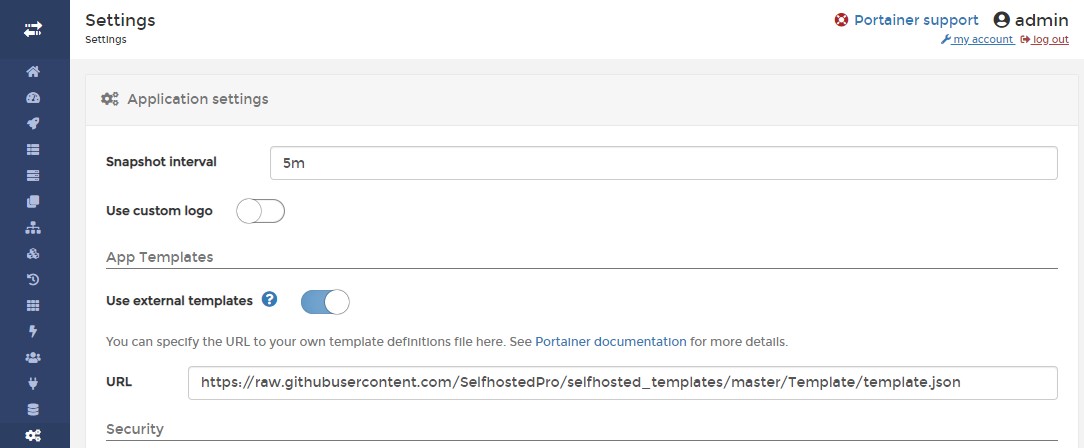Open Volumes via the cubes icon
The height and width of the screenshot is (448, 1084).
(x=33, y=254)
